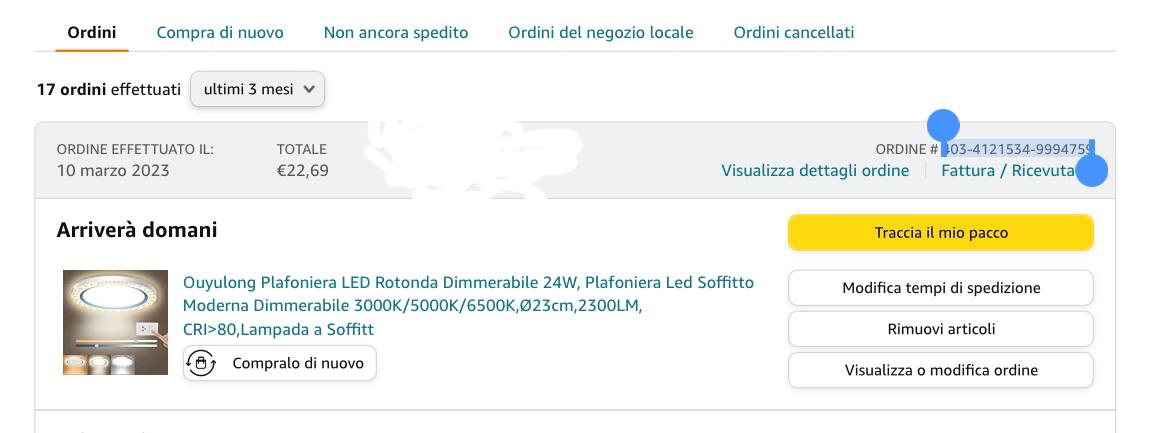Screen dimensions: 1170x433
Task: Click the right text selection handle
Action: coord(1092,171)
